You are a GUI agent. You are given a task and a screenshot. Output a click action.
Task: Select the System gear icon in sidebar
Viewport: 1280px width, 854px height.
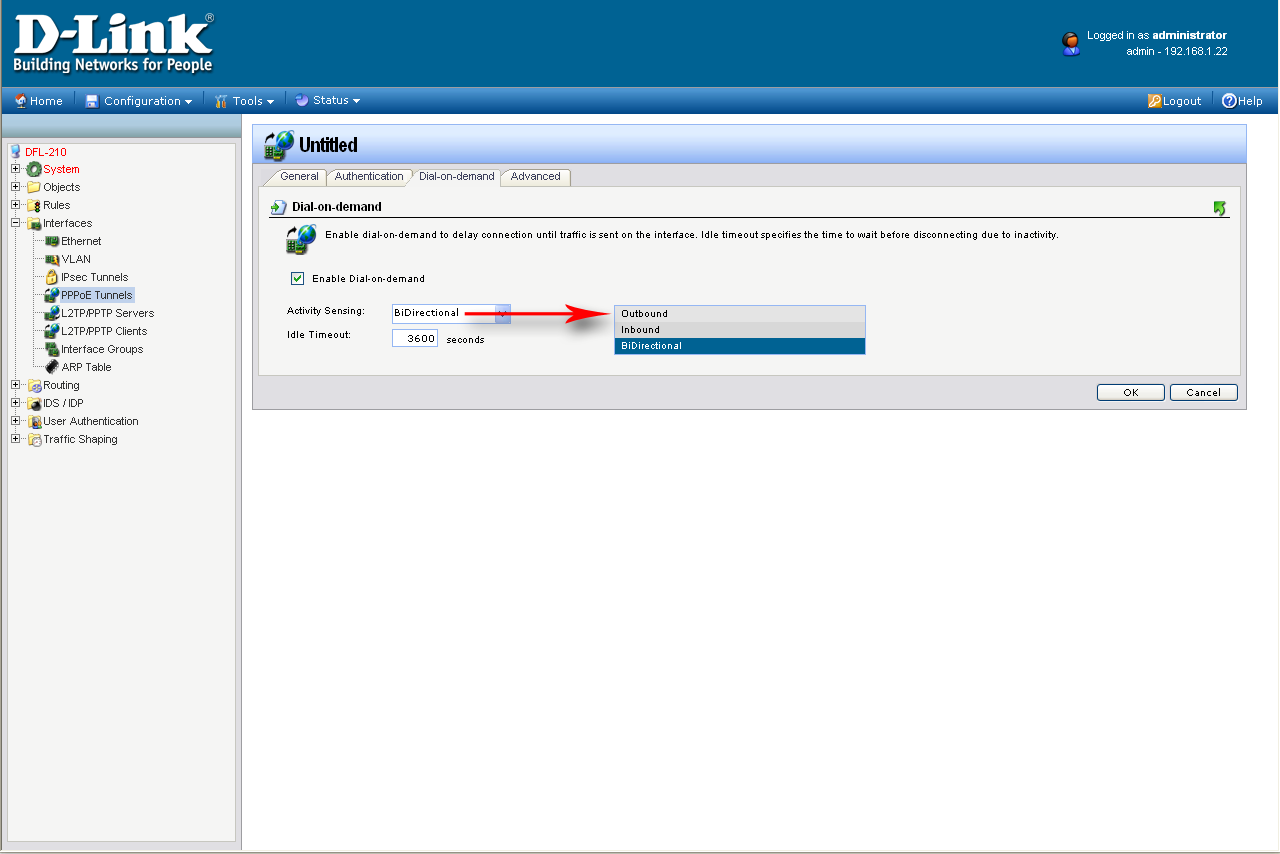pos(34,169)
